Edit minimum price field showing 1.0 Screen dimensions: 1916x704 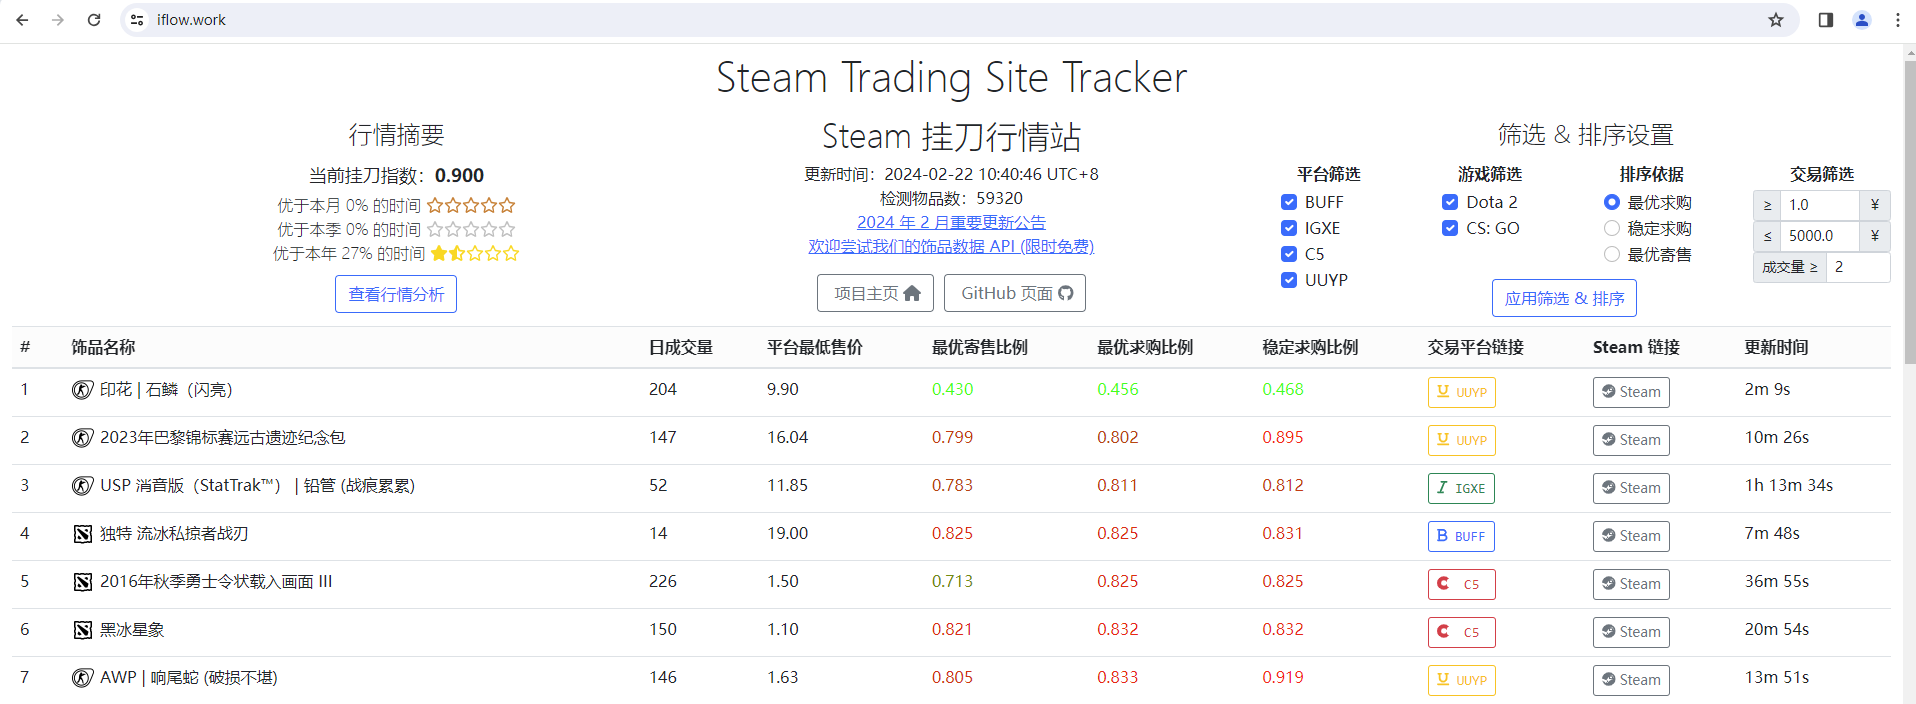coord(1819,205)
